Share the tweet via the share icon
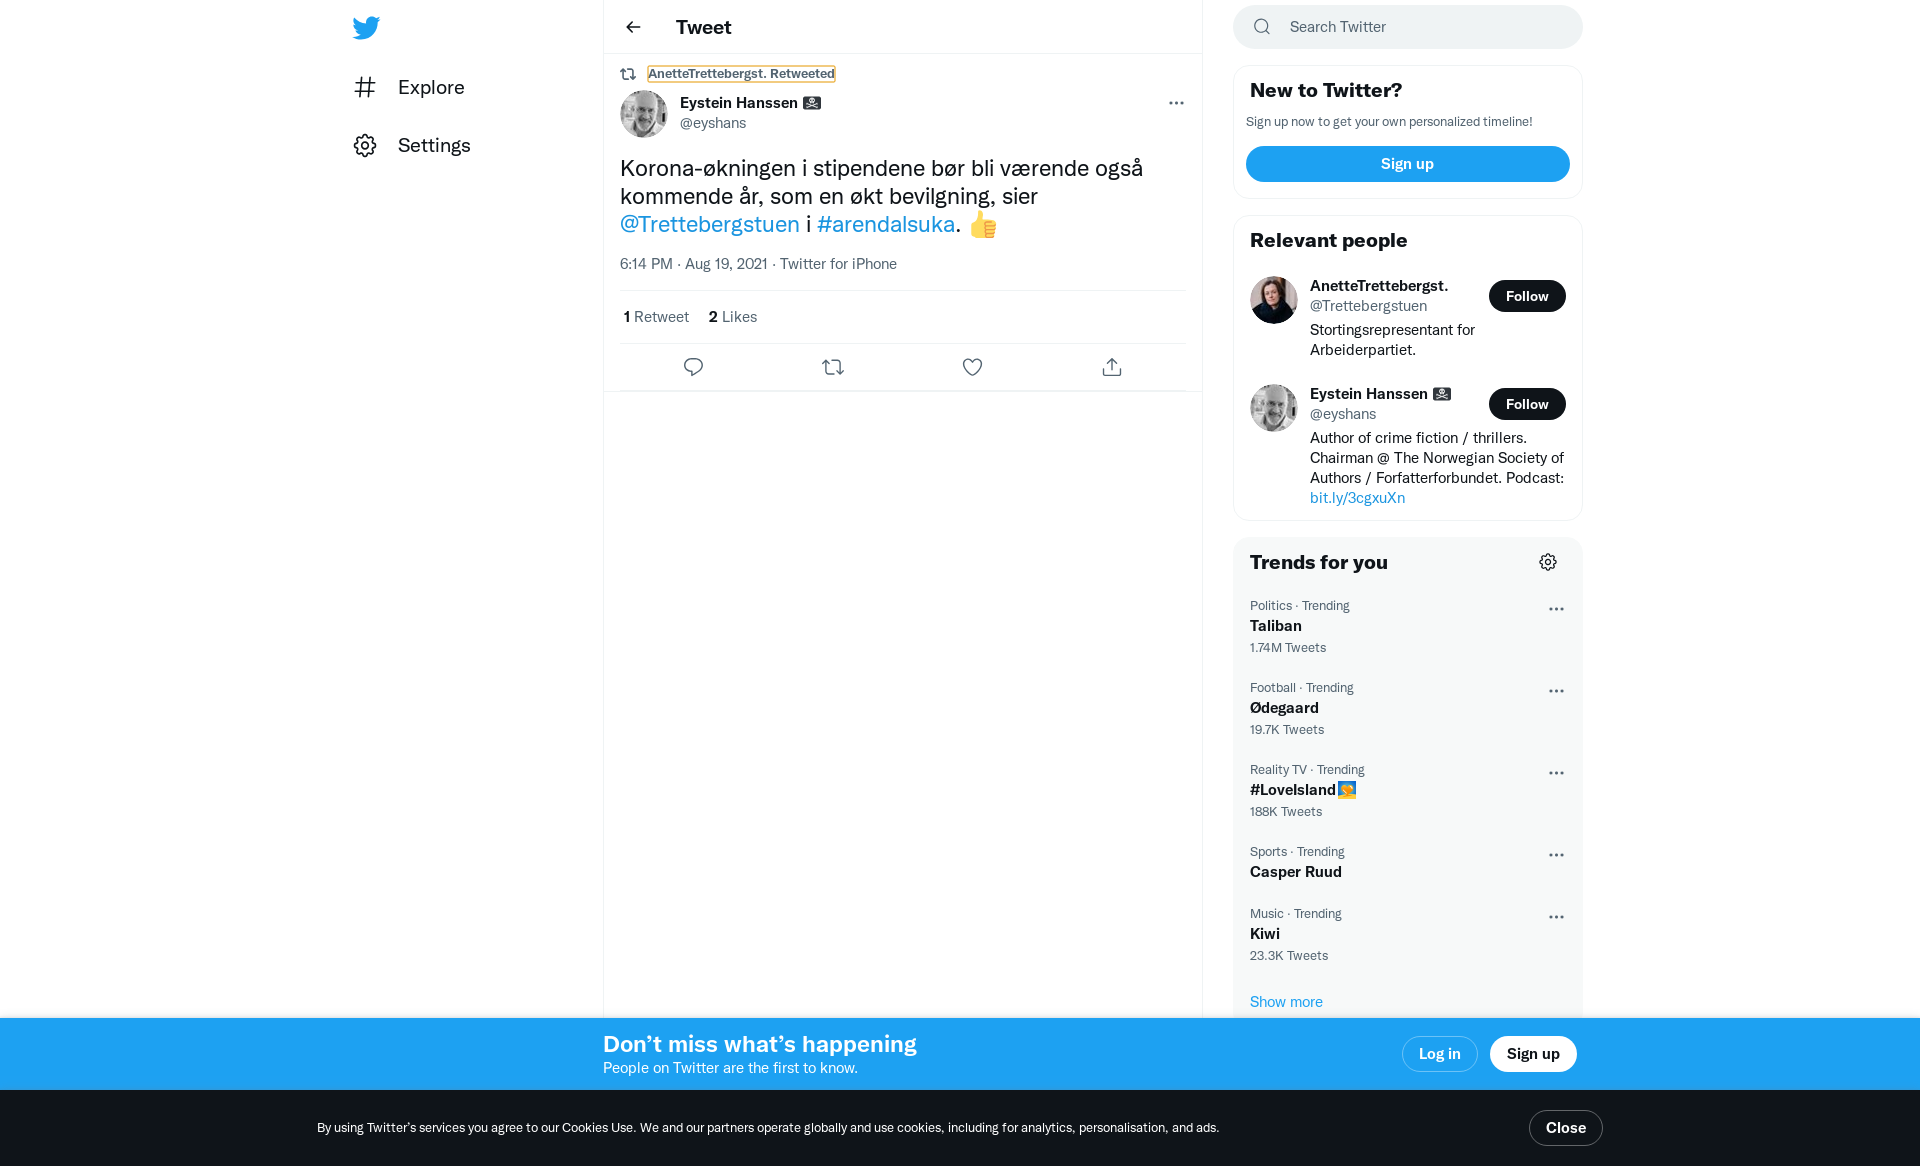Image resolution: width=1920 pixels, height=1166 pixels. point(1112,367)
